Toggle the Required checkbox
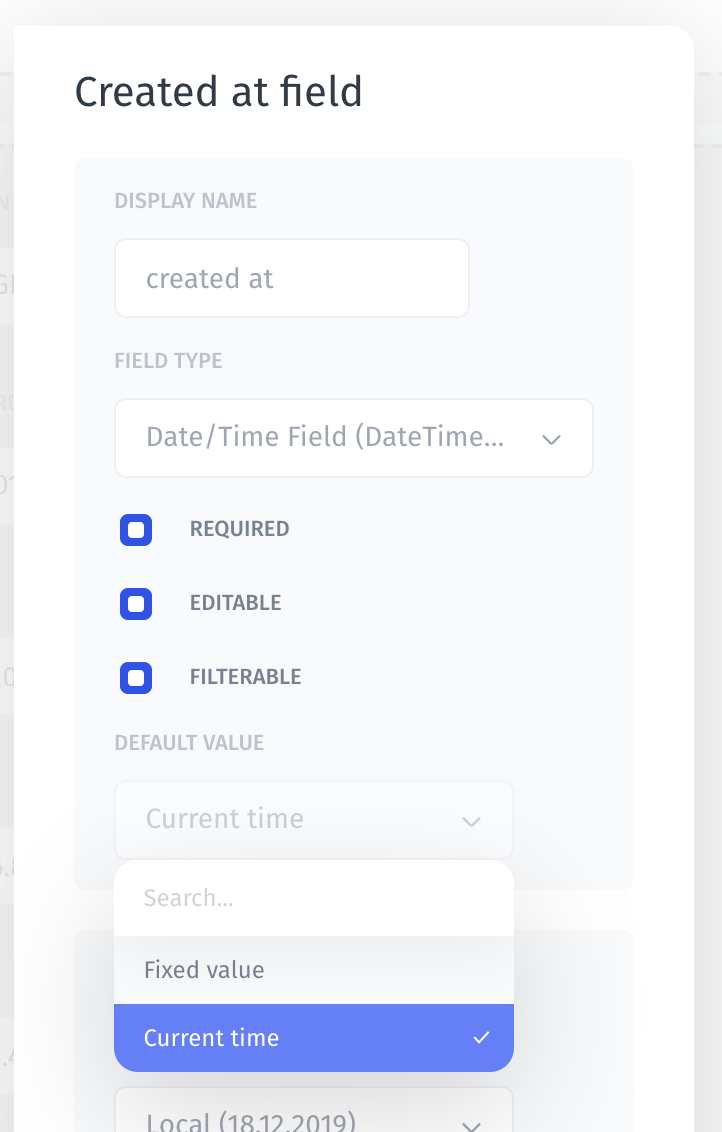The height and width of the screenshot is (1132, 722). click(x=136, y=530)
